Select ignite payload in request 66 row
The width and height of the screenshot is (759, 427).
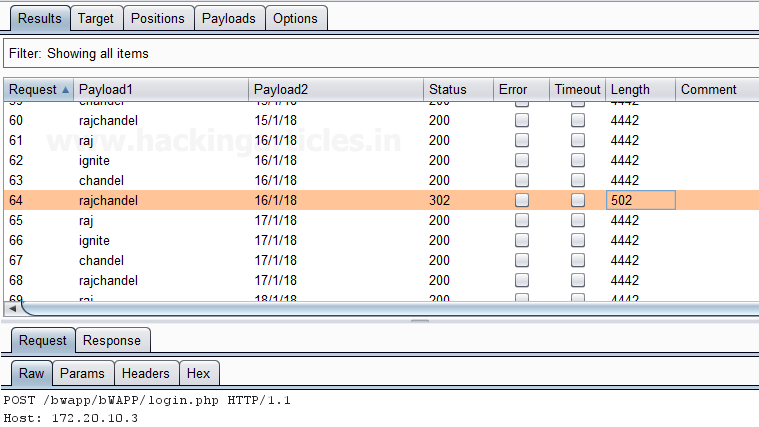(x=94, y=241)
